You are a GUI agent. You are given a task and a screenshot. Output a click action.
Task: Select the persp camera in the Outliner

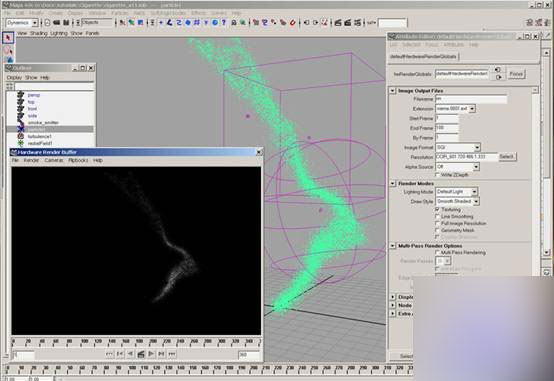point(34,95)
